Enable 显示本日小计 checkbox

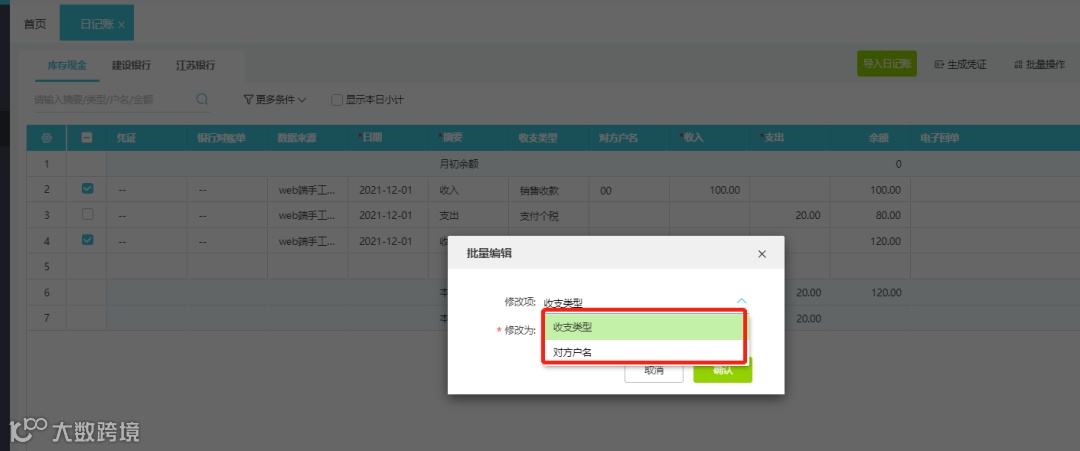coord(337,100)
